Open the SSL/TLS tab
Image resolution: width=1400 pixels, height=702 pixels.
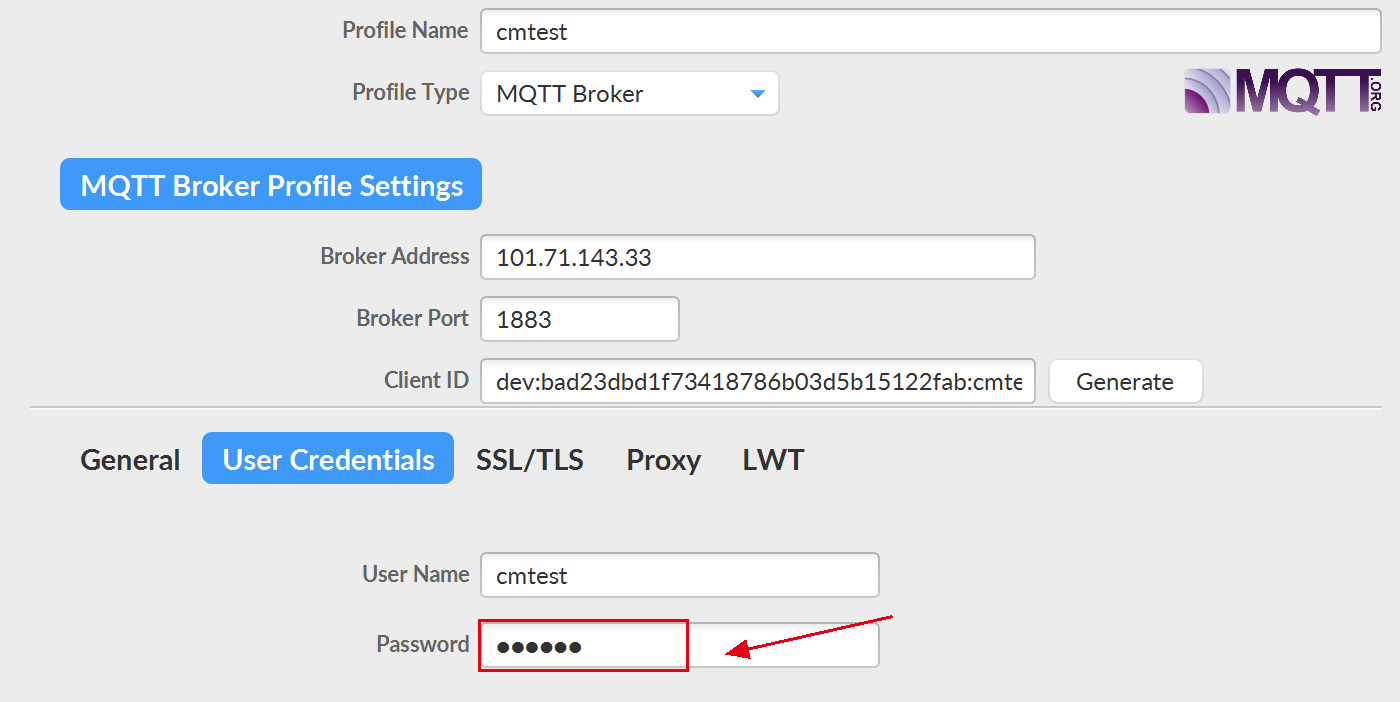[530, 460]
